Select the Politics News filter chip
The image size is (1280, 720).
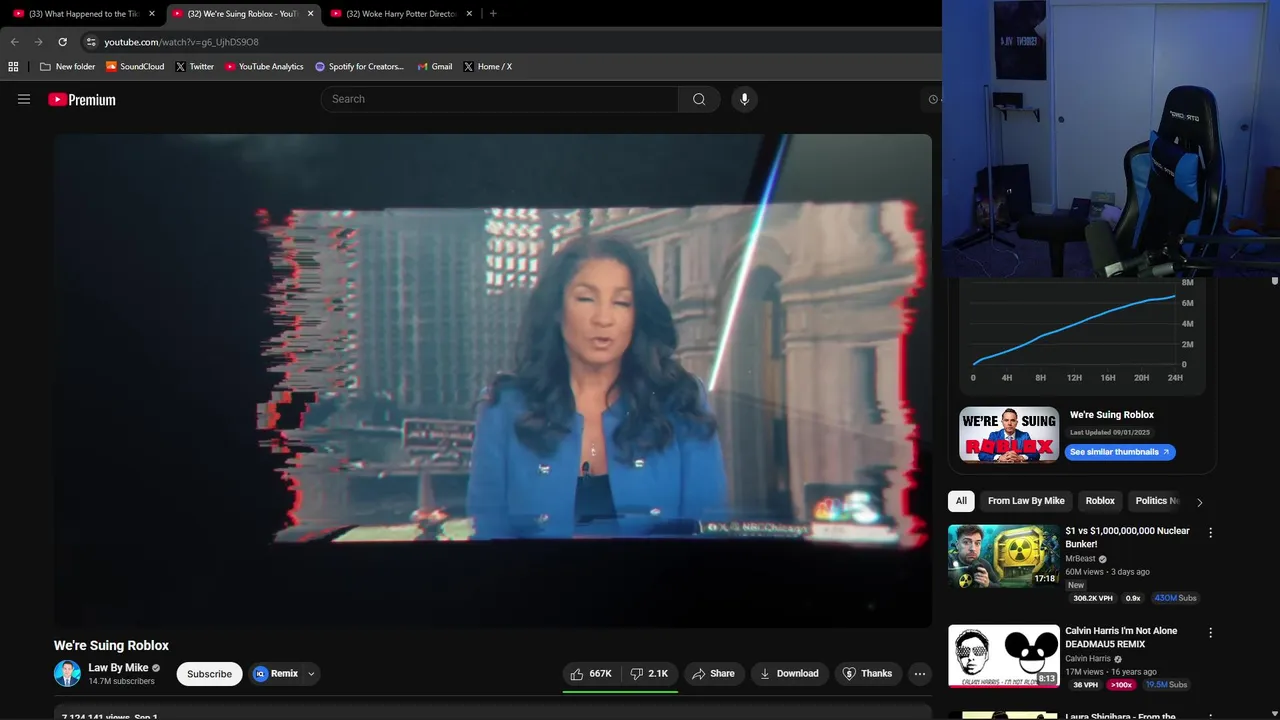click(1156, 501)
